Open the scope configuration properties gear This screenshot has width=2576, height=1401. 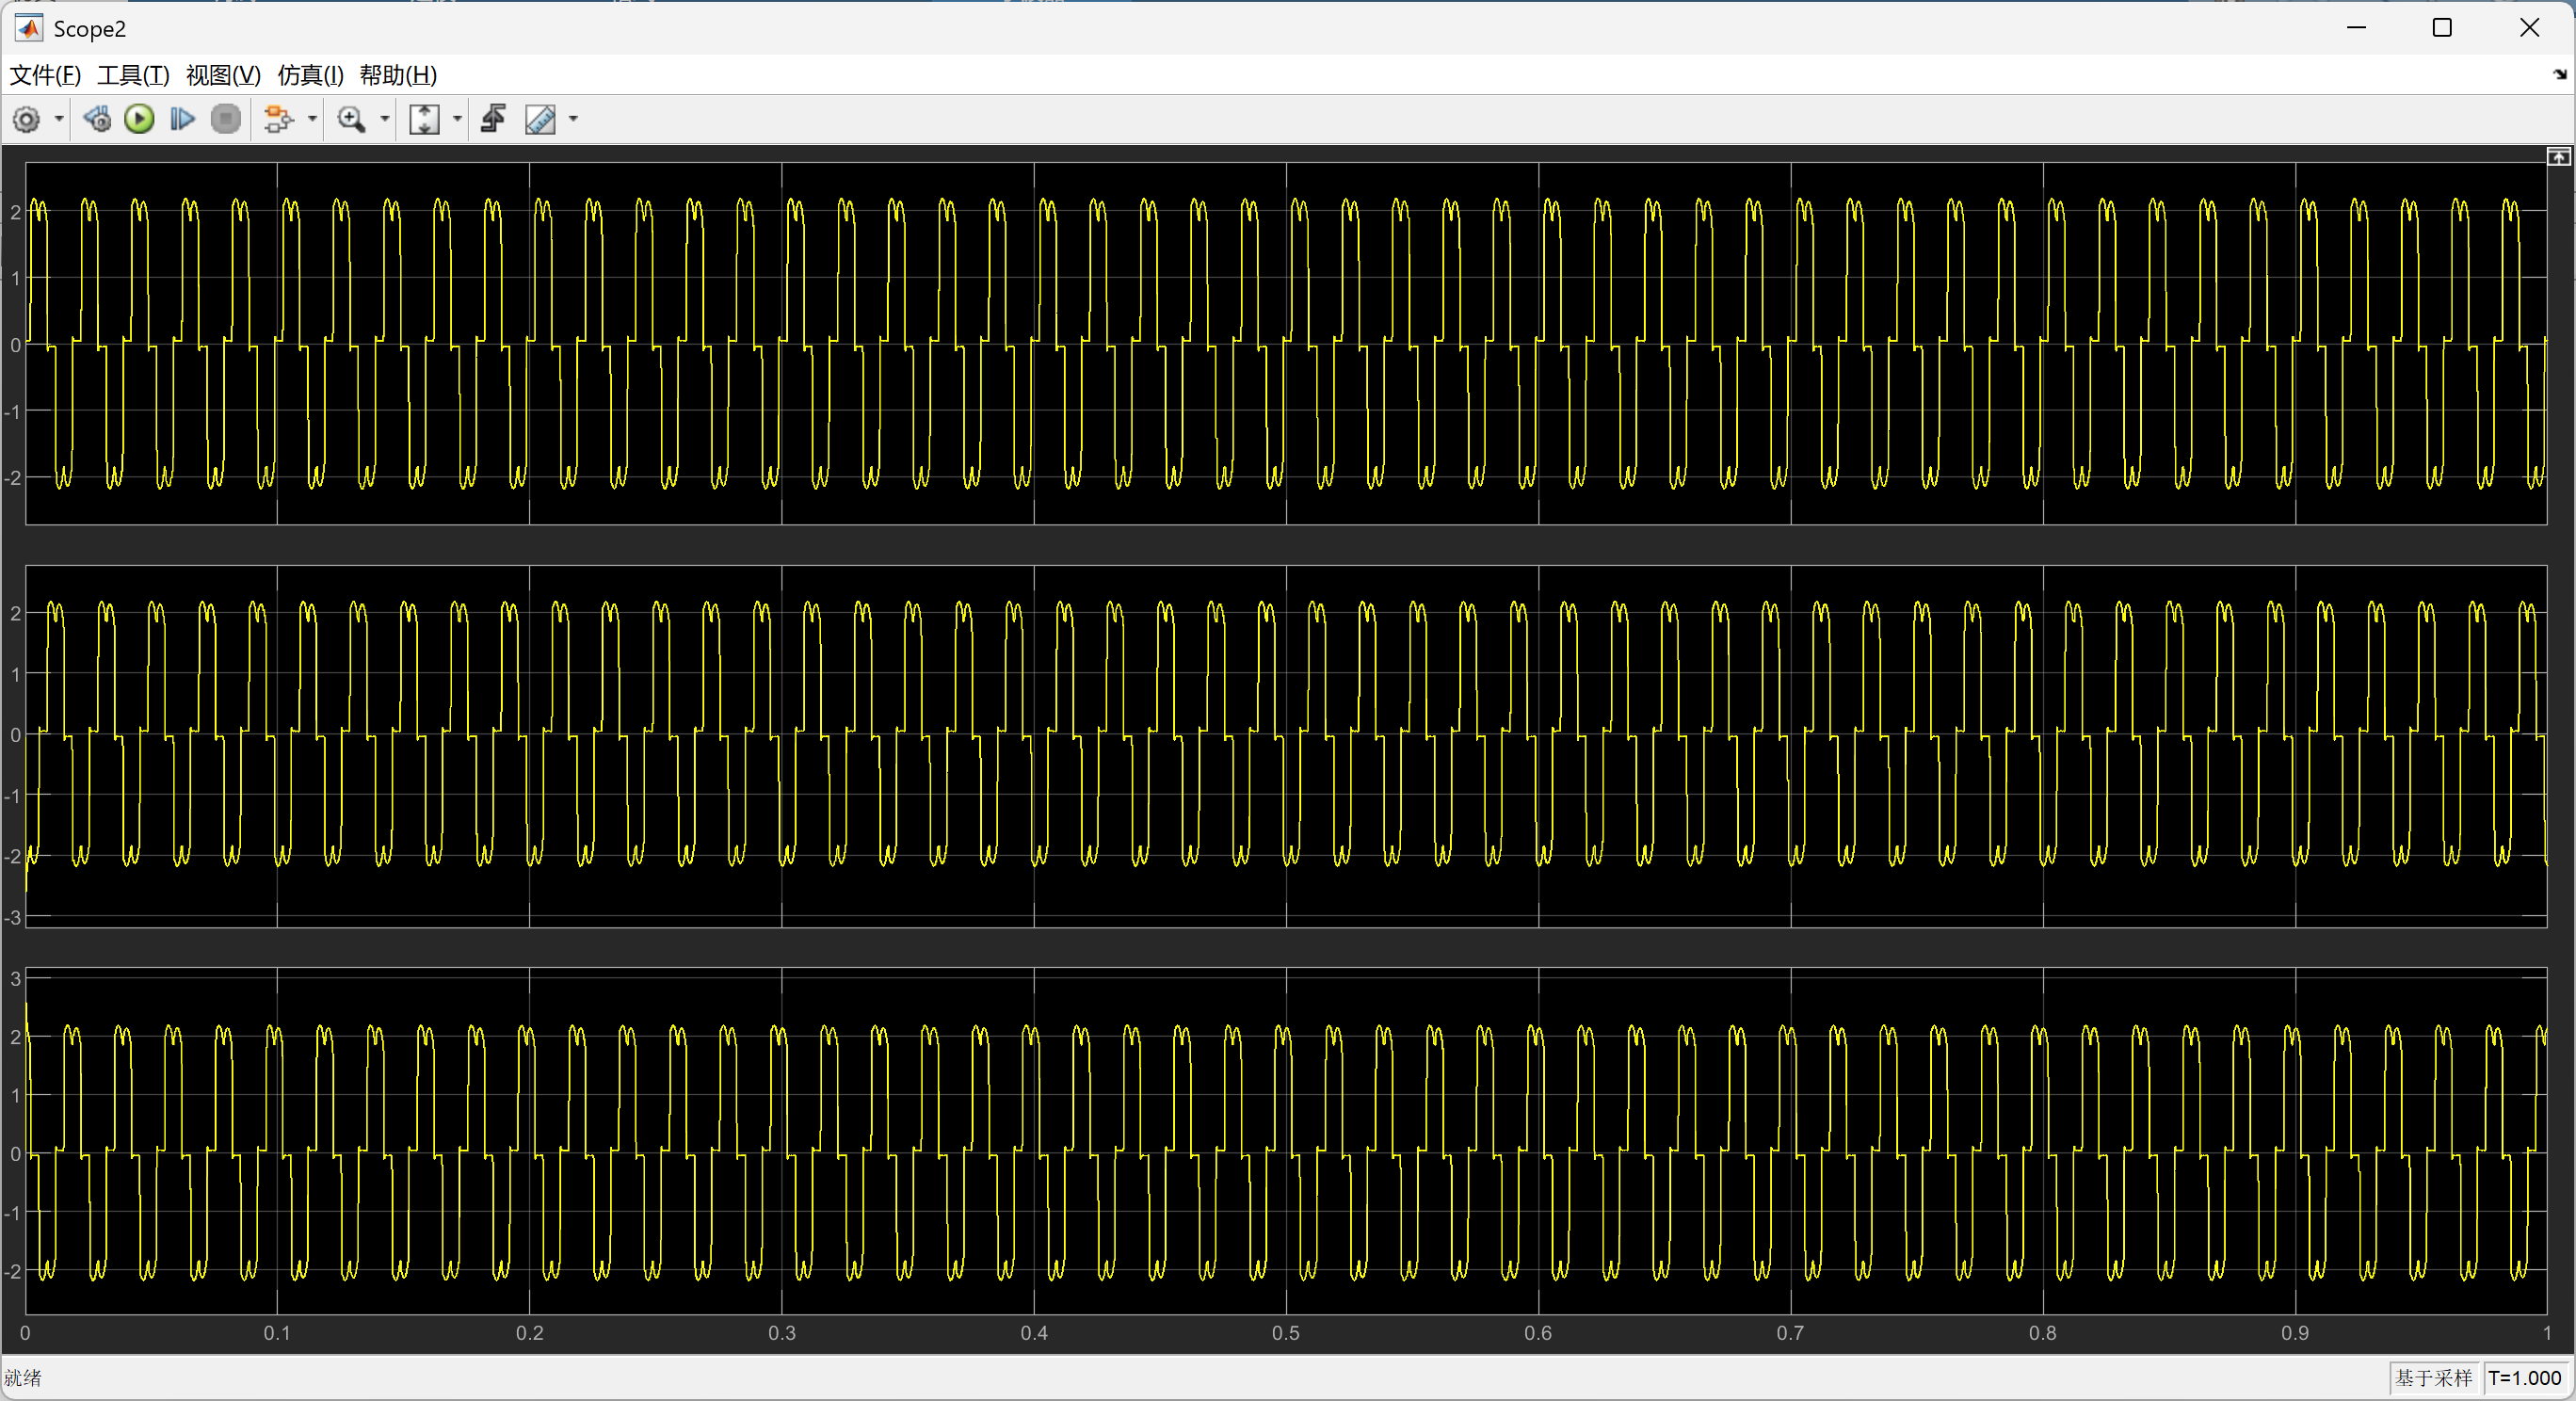pyautogui.click(x=26, y=120)
